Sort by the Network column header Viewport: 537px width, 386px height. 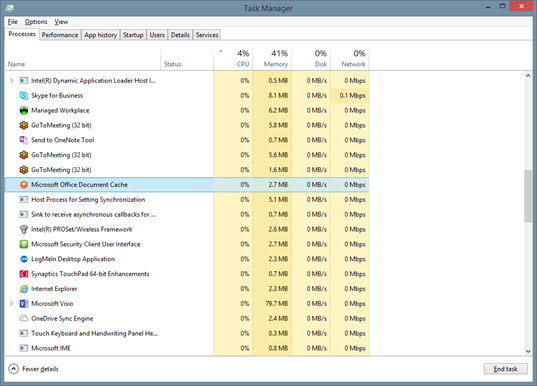(350, 59)
